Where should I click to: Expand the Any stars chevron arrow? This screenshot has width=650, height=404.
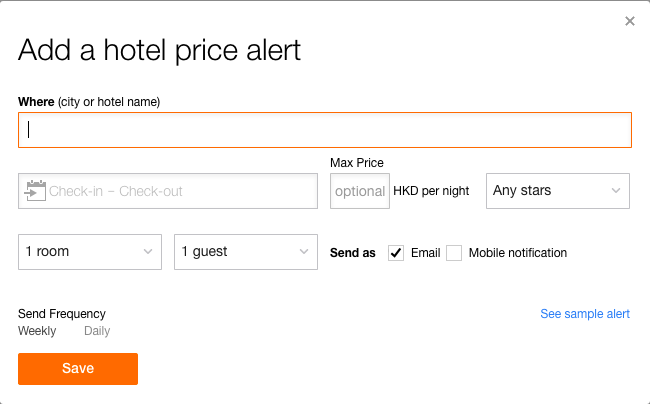(616, 191)
